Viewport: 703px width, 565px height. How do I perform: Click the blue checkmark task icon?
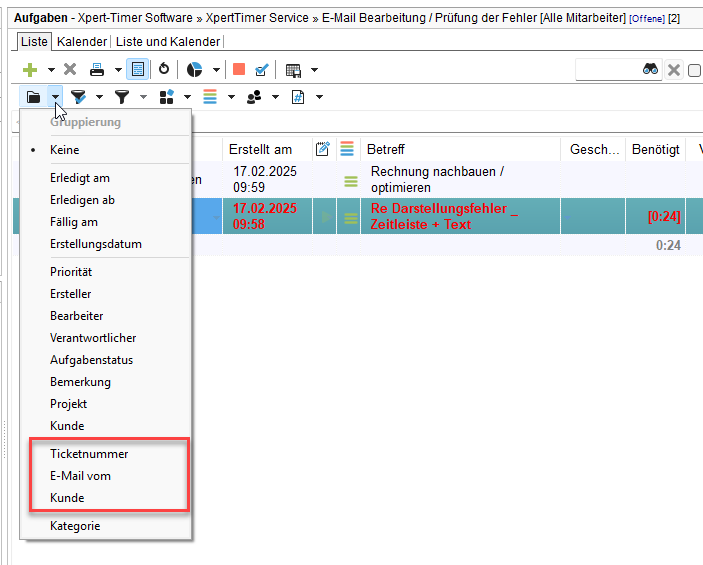[262, 70]
